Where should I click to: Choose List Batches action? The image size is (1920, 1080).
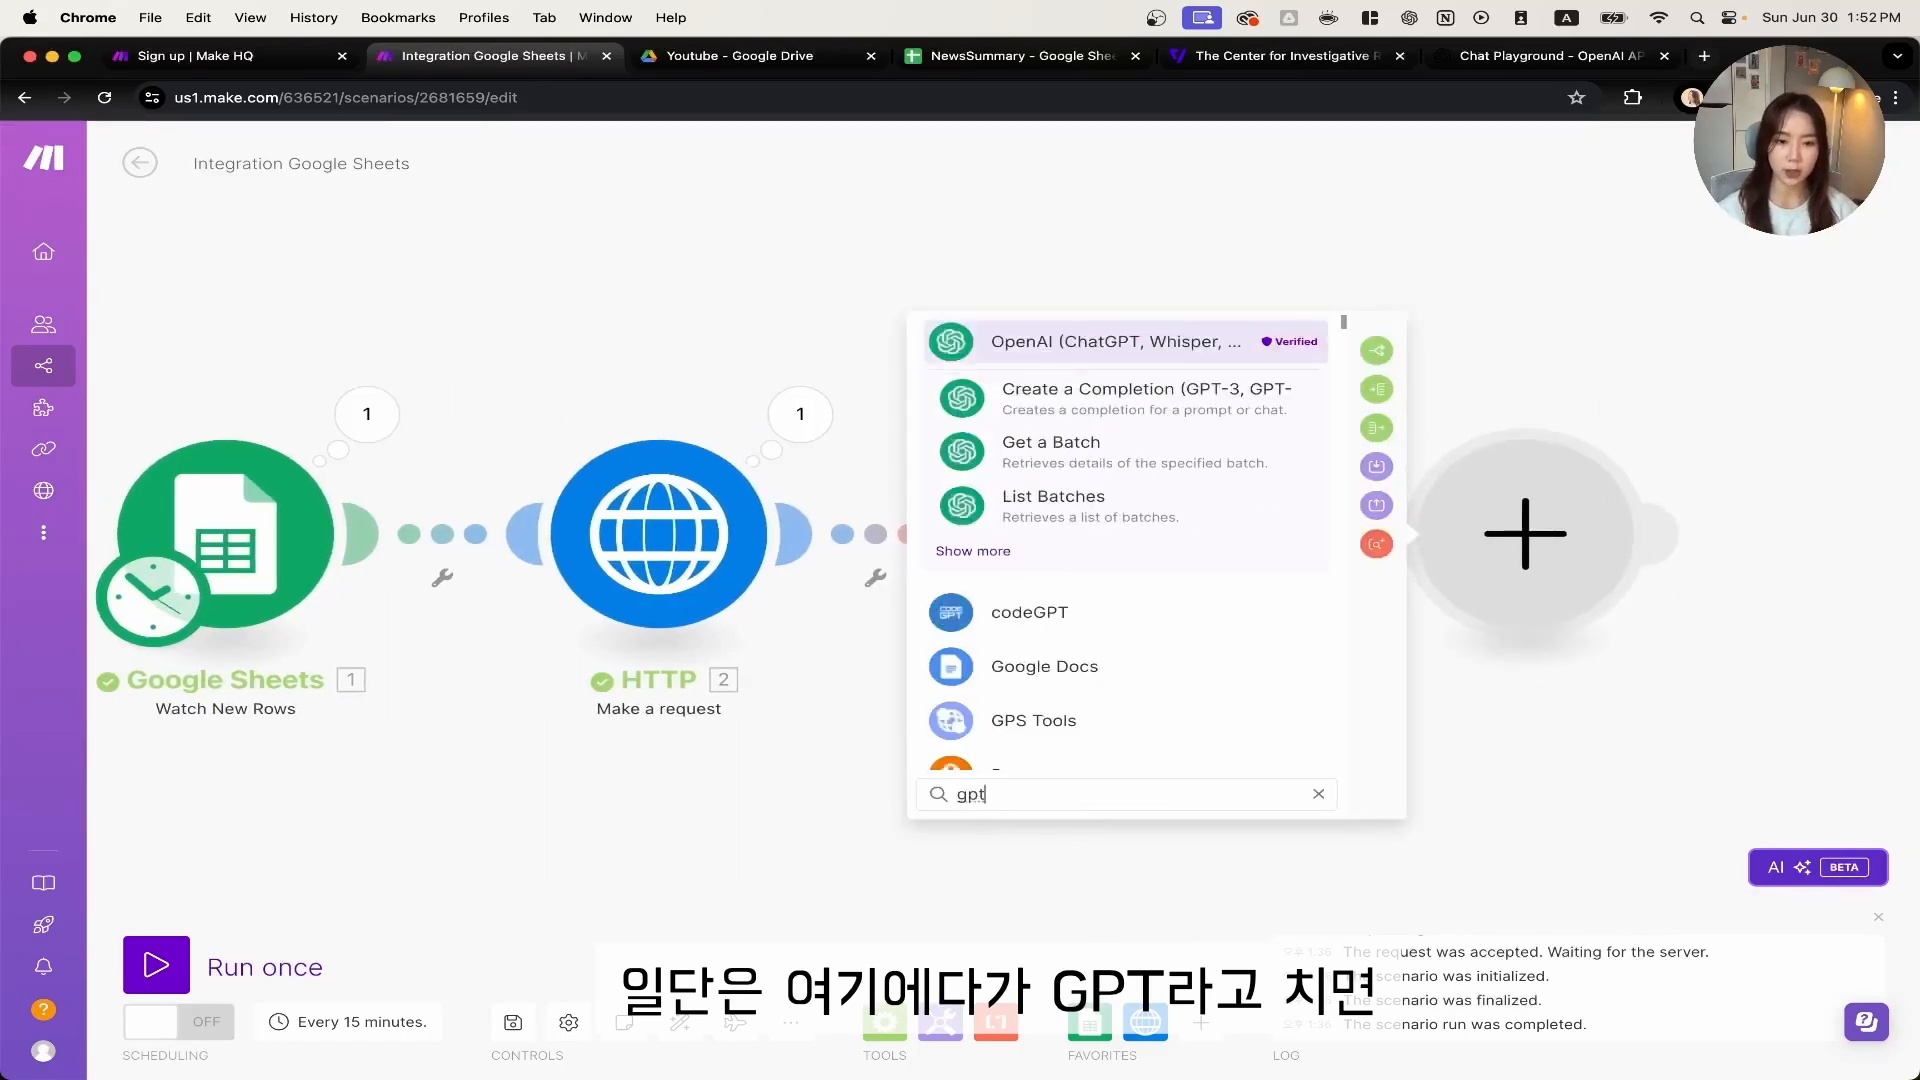click(x=1127, y=506)
